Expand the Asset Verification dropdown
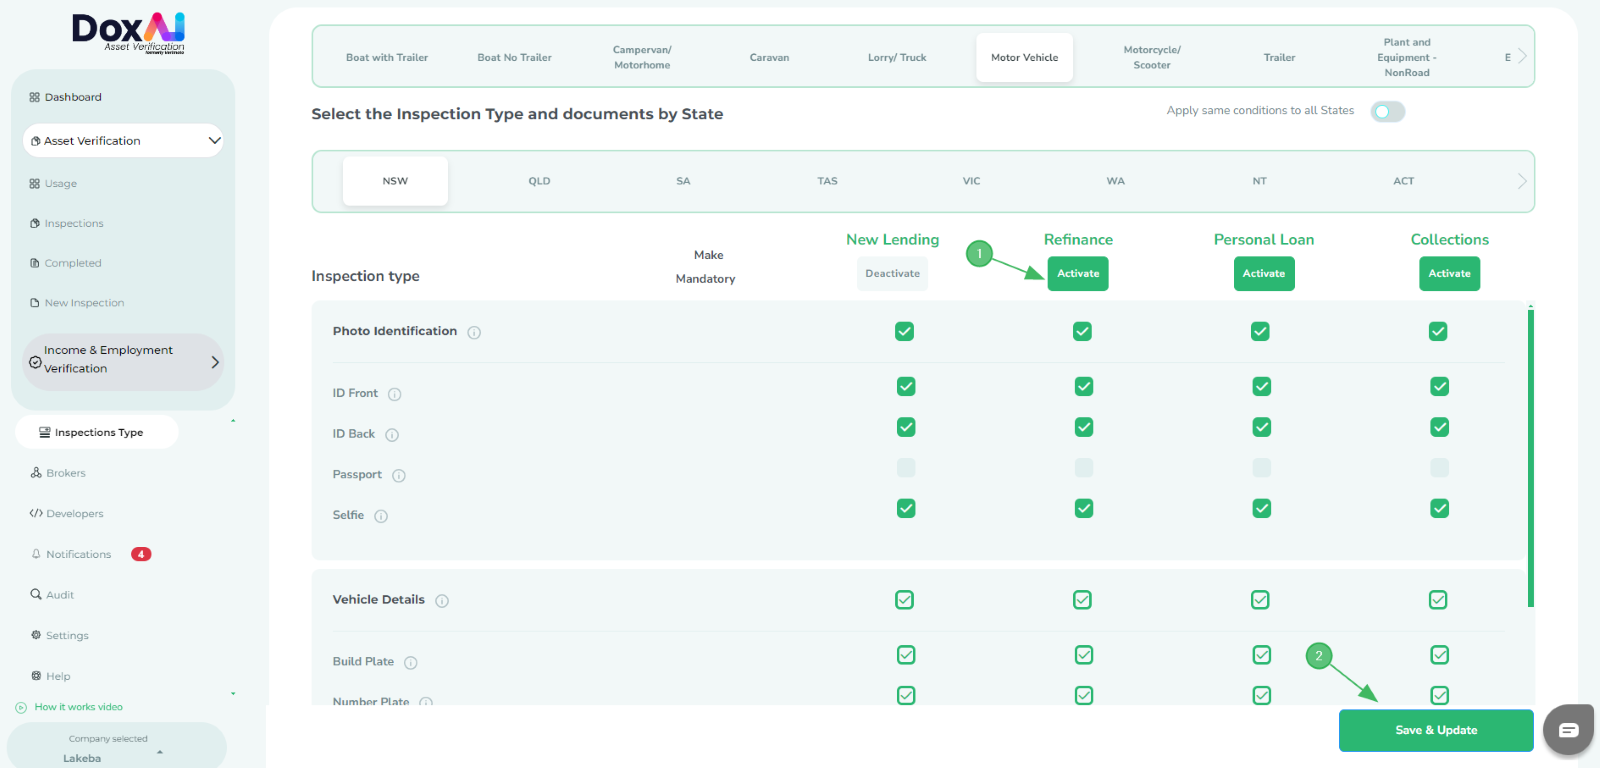1600x768 pixels. pyautogui.click(x=214, y=141)
